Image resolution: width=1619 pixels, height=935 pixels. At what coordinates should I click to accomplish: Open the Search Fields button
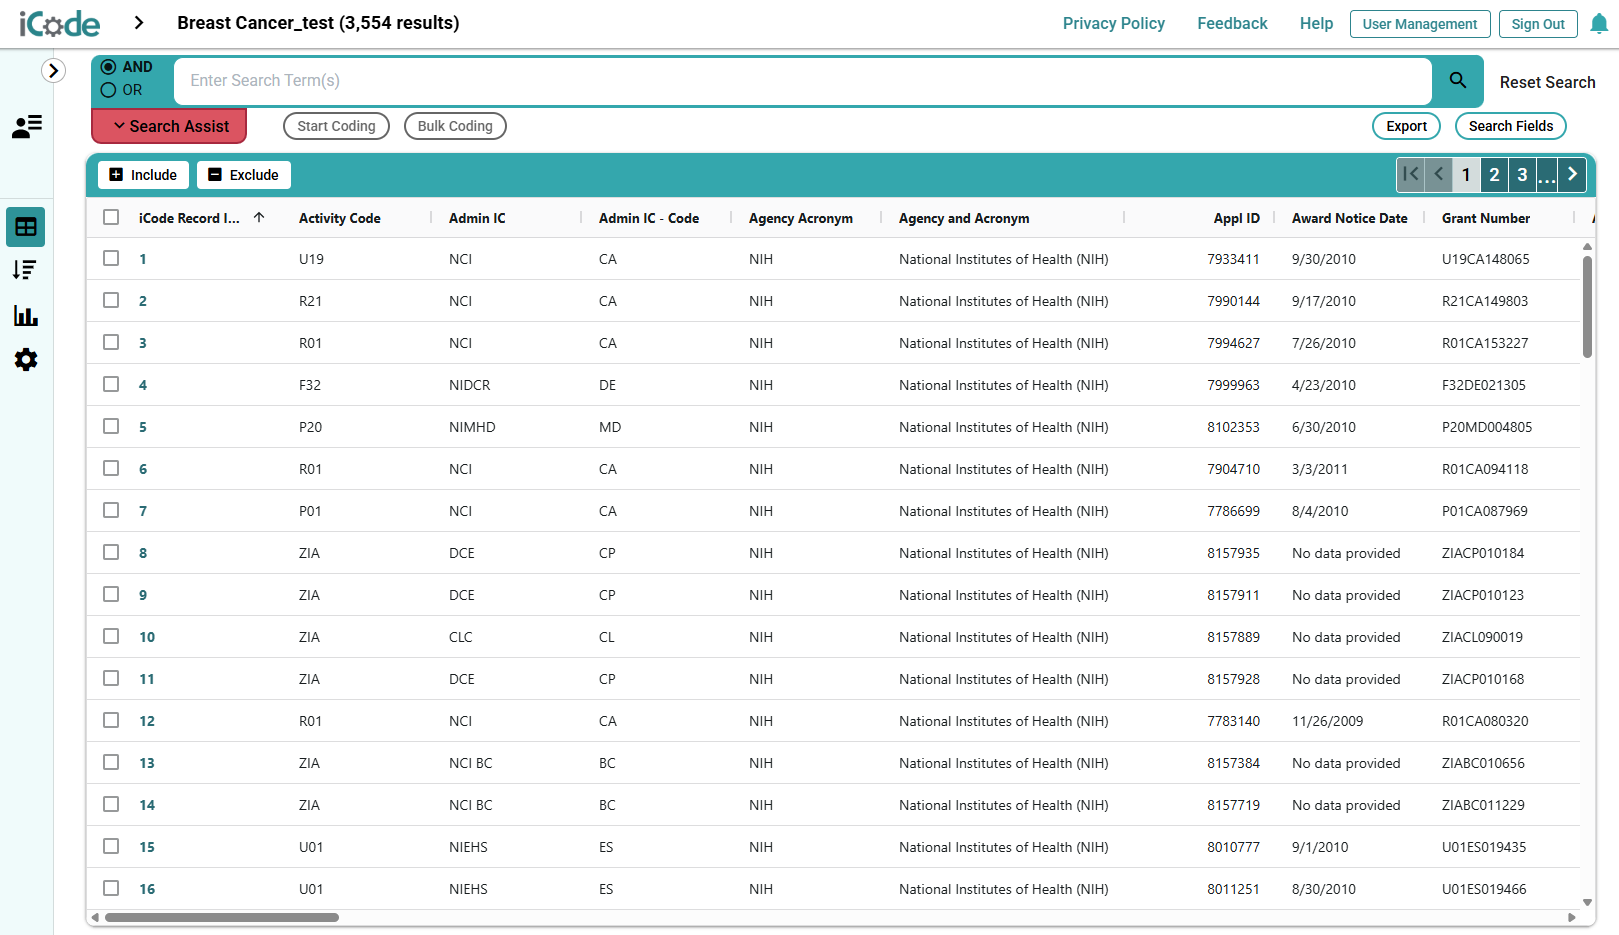coord(1511,126)
